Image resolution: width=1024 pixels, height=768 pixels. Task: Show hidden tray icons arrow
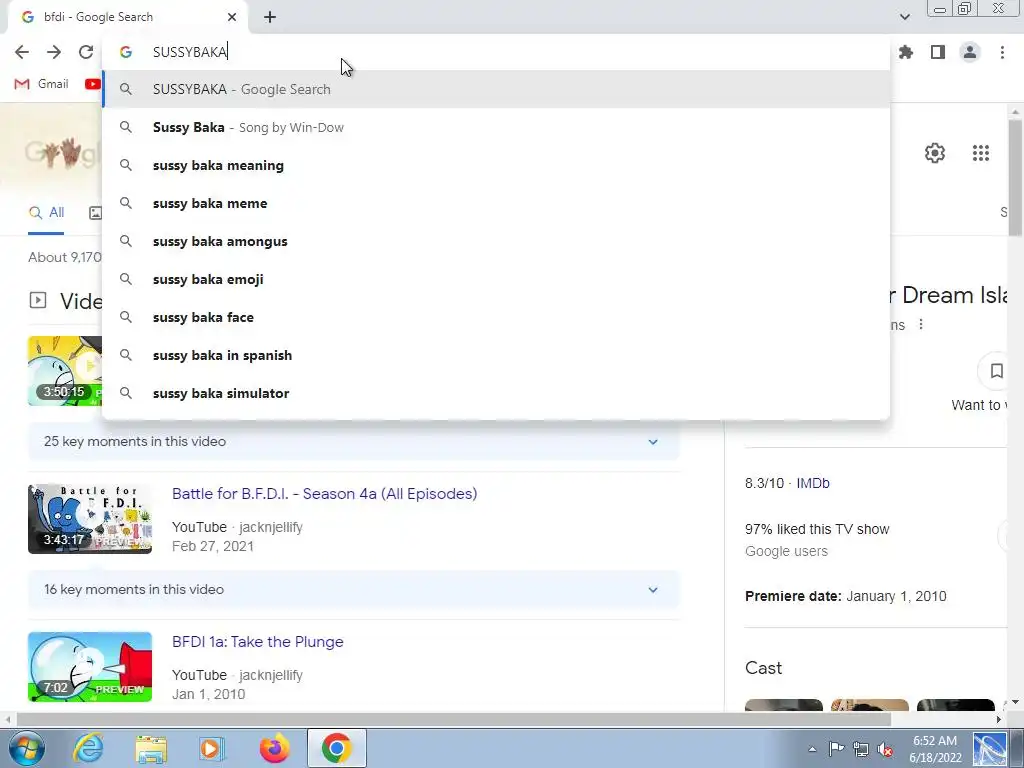pos(812,749)
